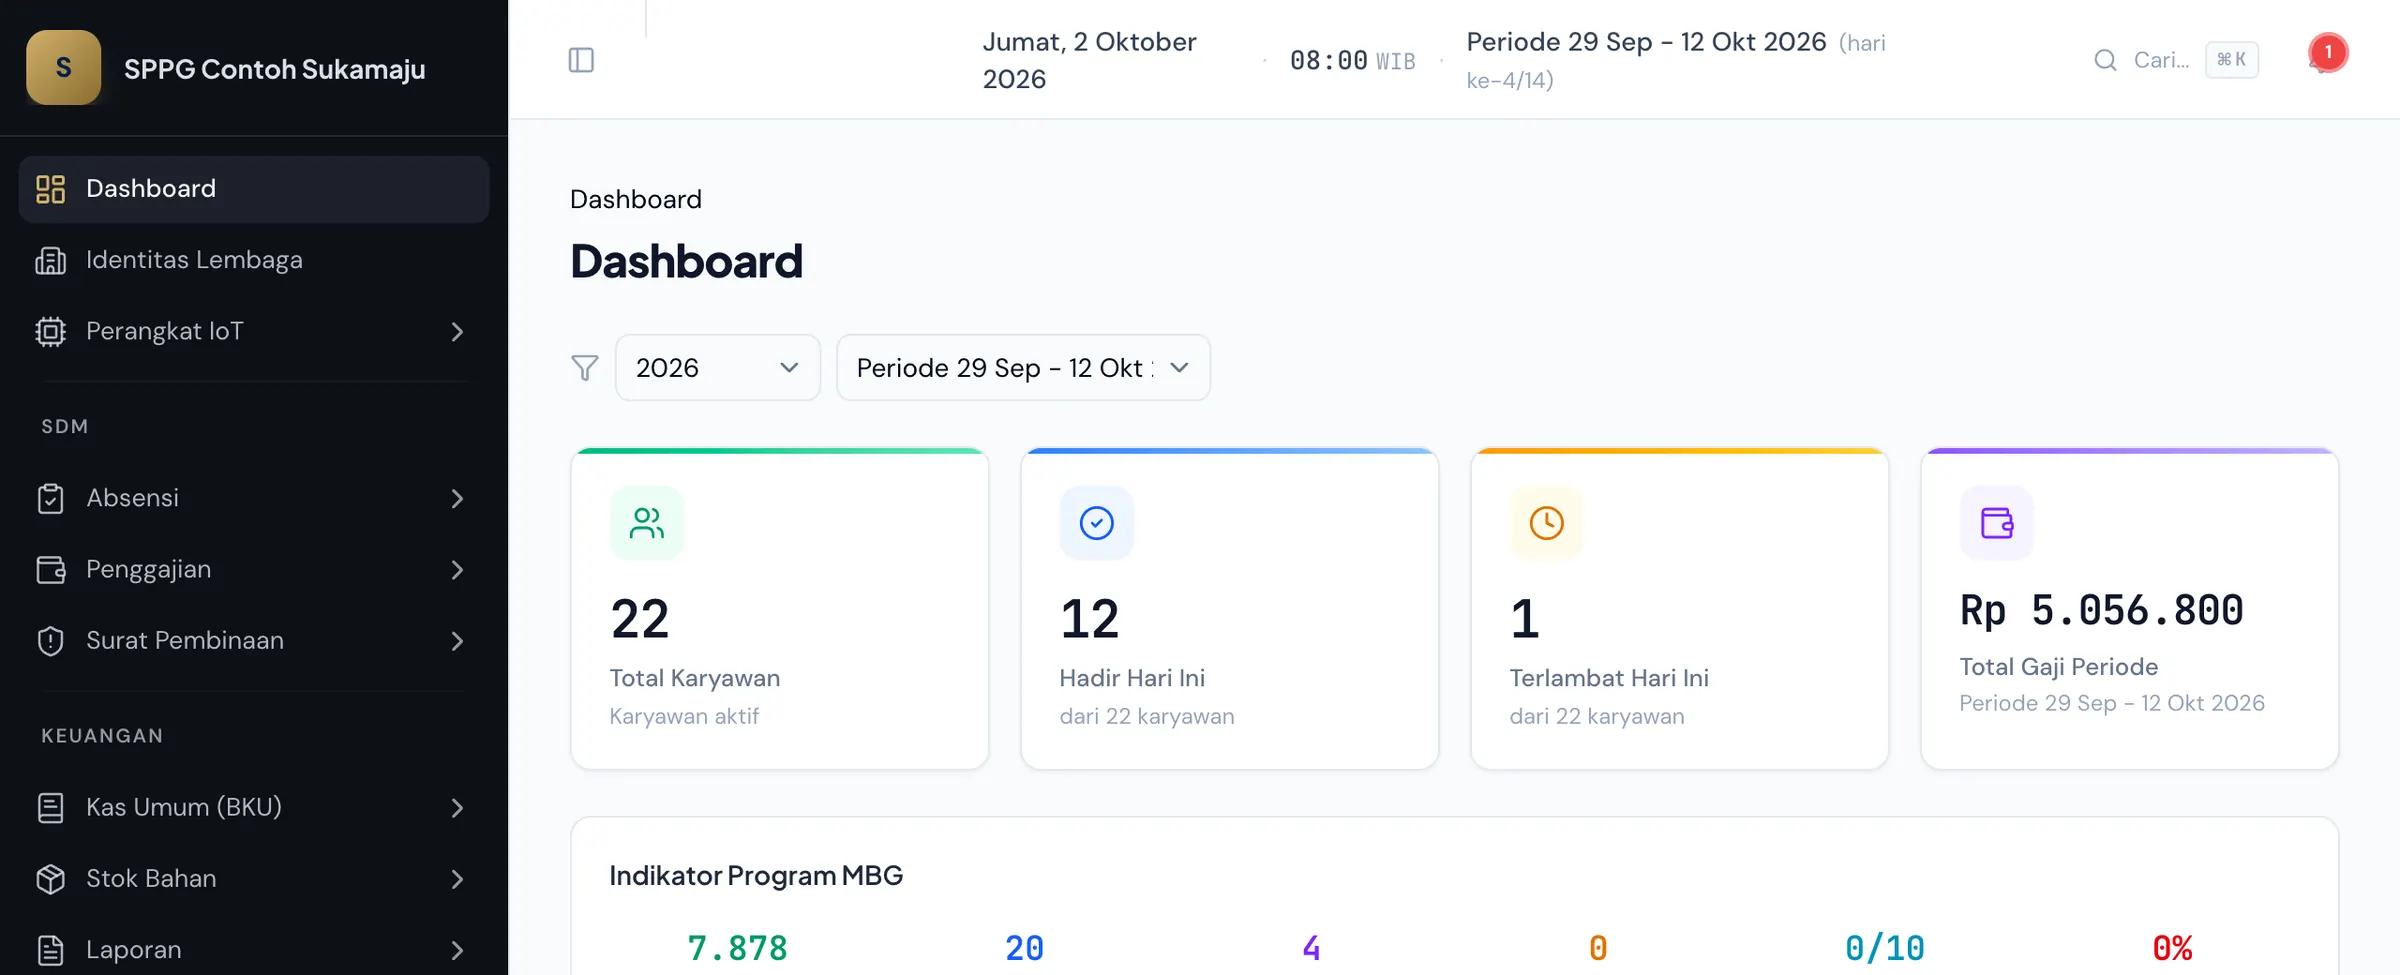Click the 0/10 indicator value
The width and height of the screenshot is (2400, 975).
1885,948
